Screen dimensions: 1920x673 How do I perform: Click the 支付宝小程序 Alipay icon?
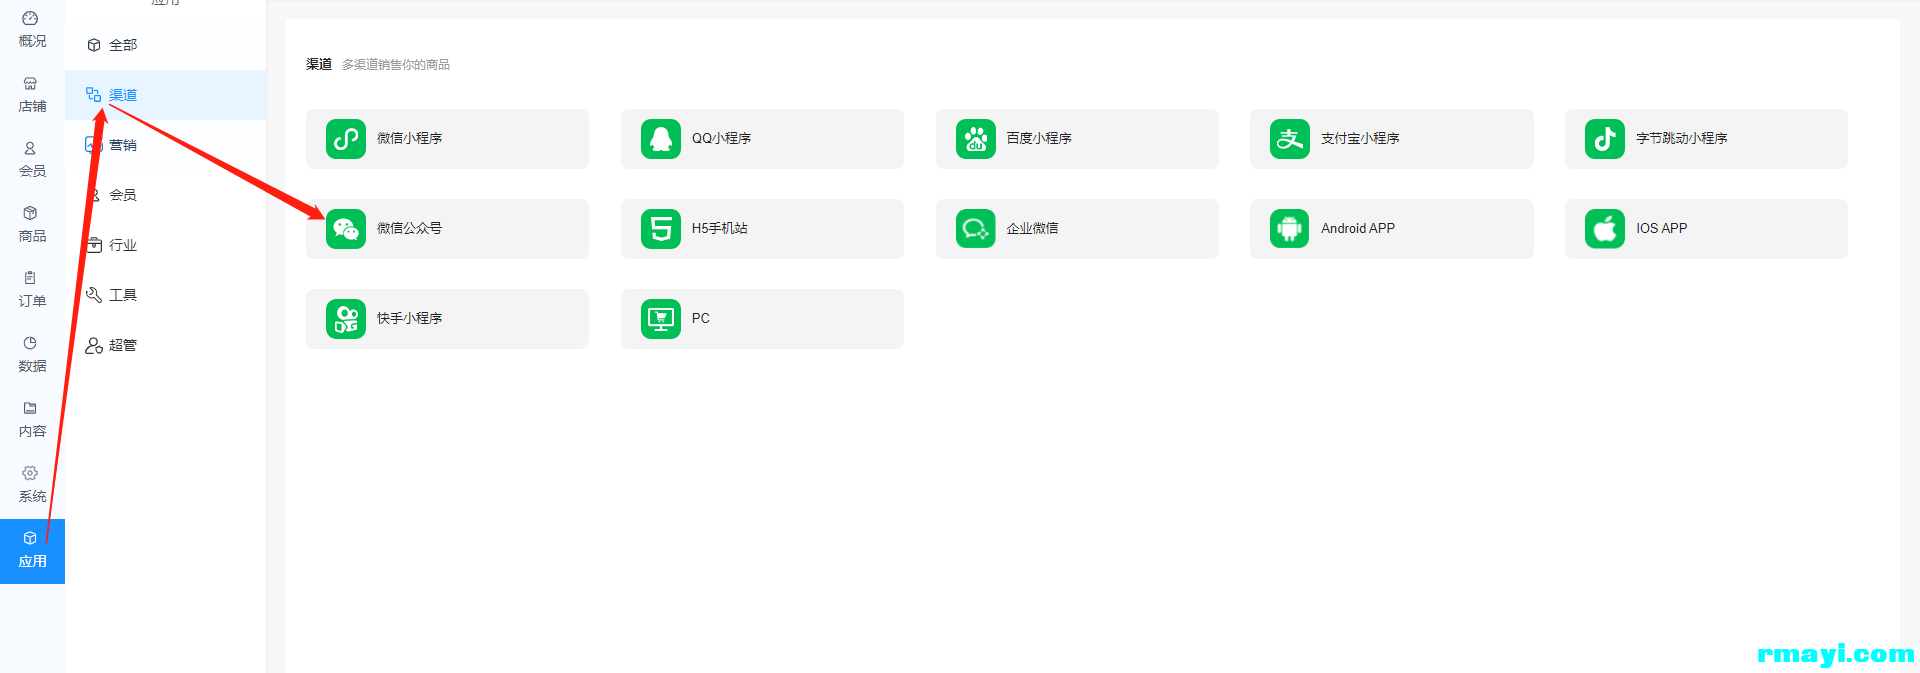(x=1290, y=139)
